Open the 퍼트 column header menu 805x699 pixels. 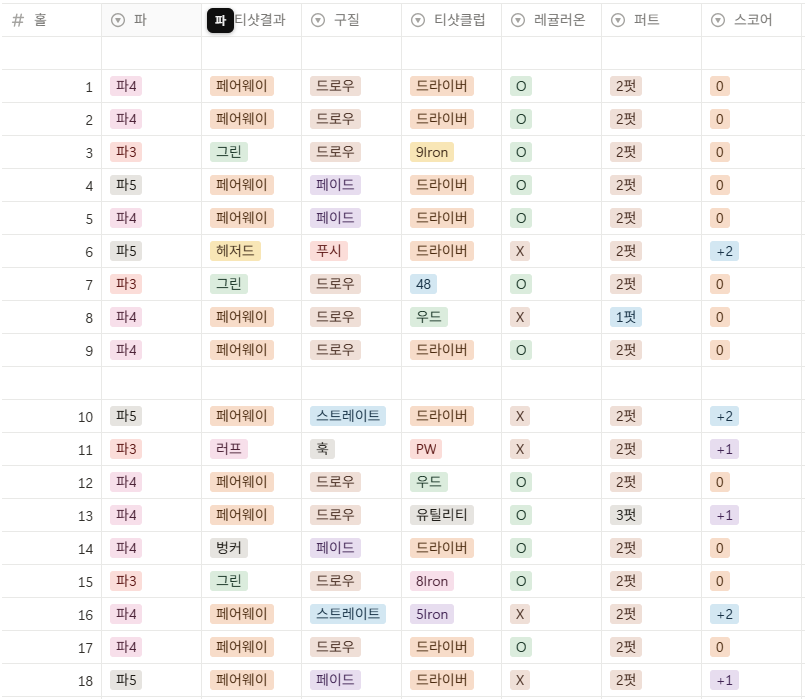(x=651, y=20)
